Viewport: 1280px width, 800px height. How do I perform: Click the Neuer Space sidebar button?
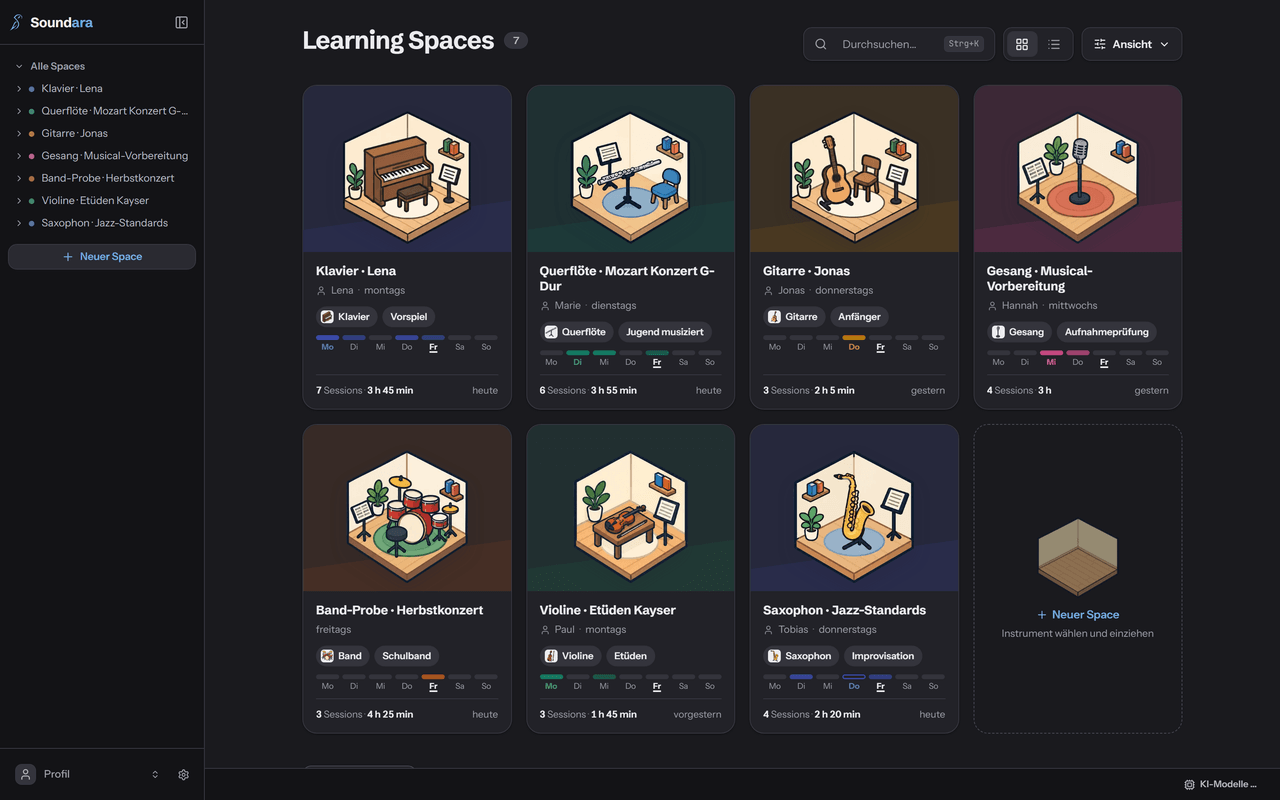click(x=102, y=257)
